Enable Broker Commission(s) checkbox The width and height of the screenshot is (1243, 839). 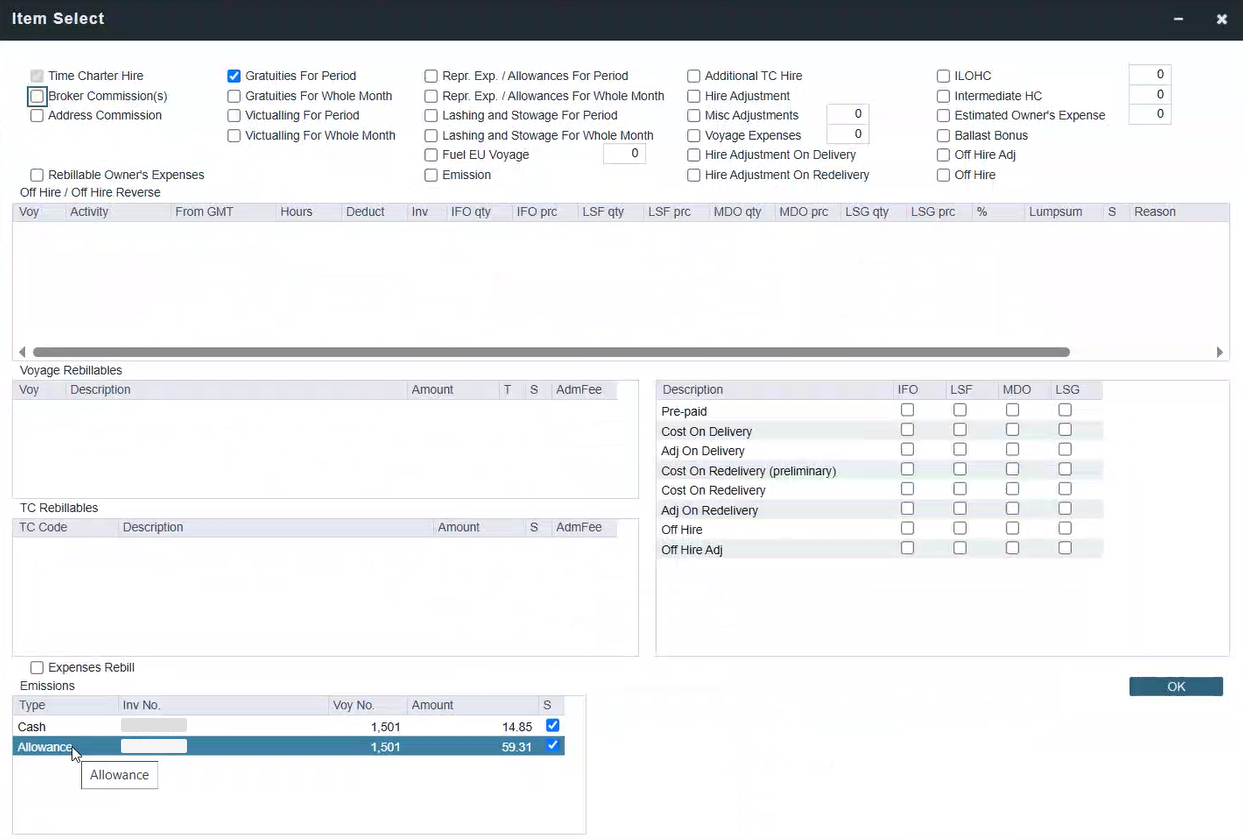(37, 96)
